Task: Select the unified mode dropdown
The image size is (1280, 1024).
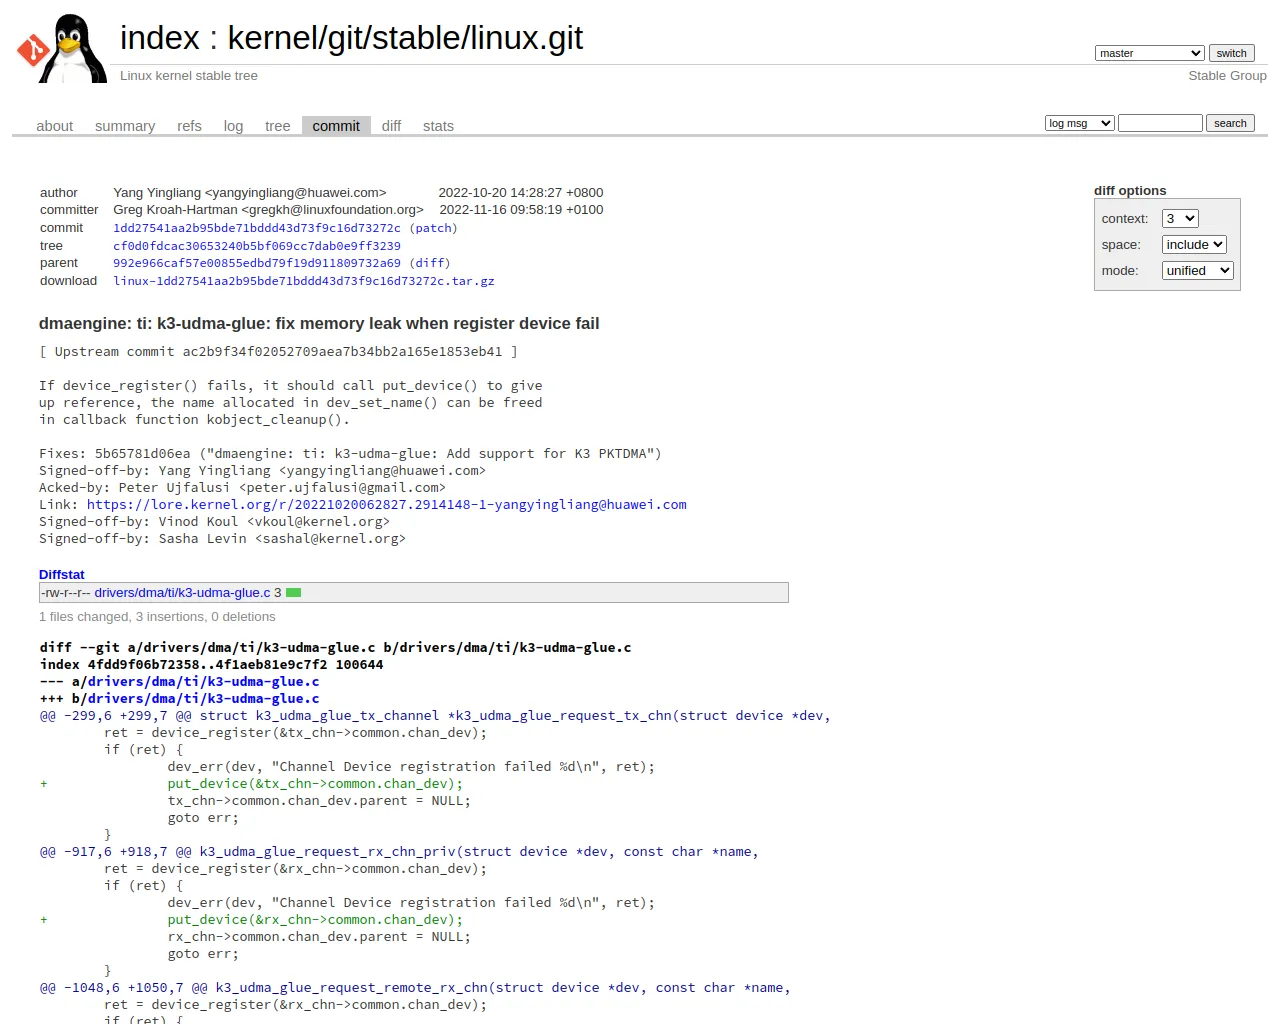Action: point(1198,271)
